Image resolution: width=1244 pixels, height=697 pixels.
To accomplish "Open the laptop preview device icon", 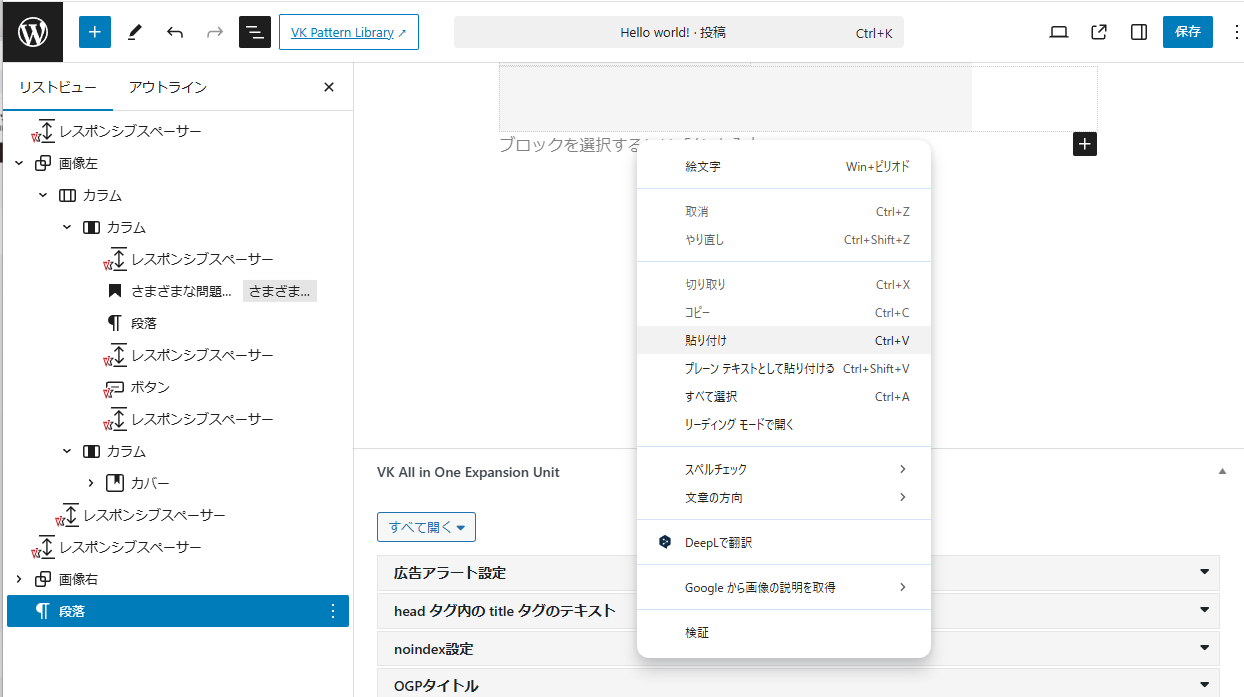I will click(1059, 32).
